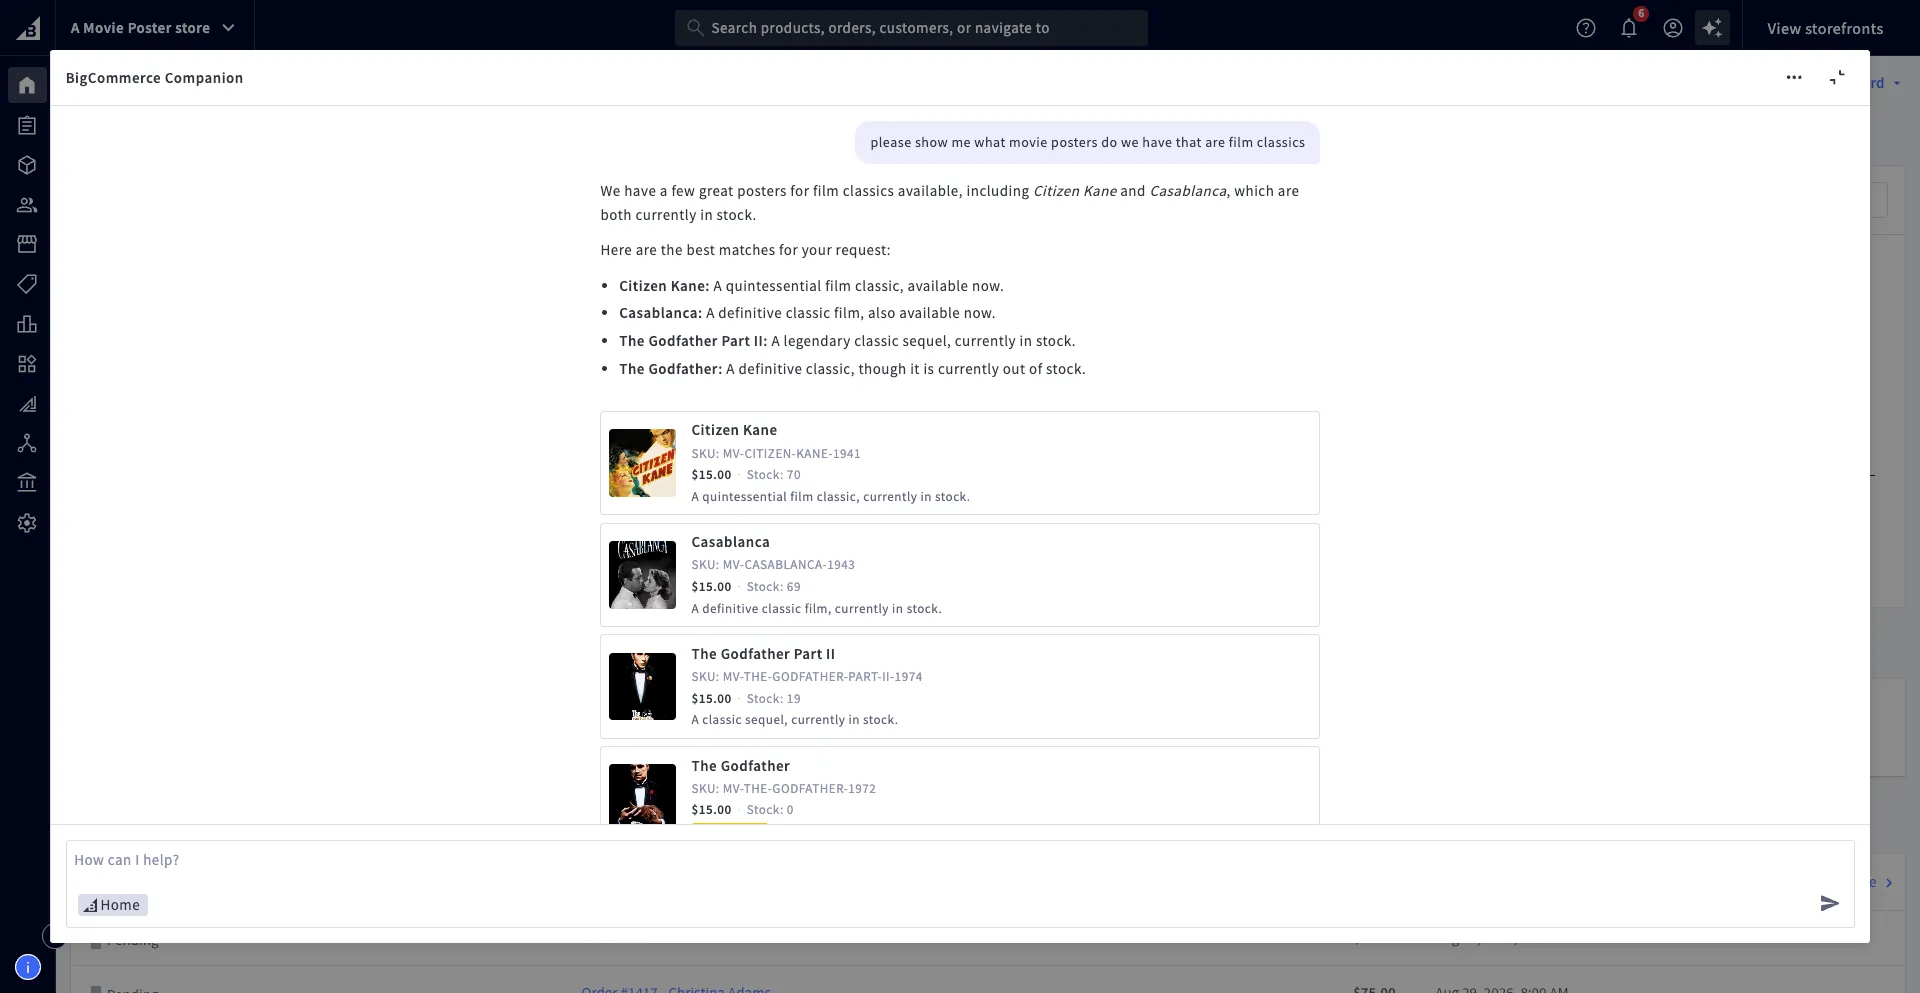Click the Stock: 0 value
The height and width of the screenshot is (993, 1920).
click(770, 810)
